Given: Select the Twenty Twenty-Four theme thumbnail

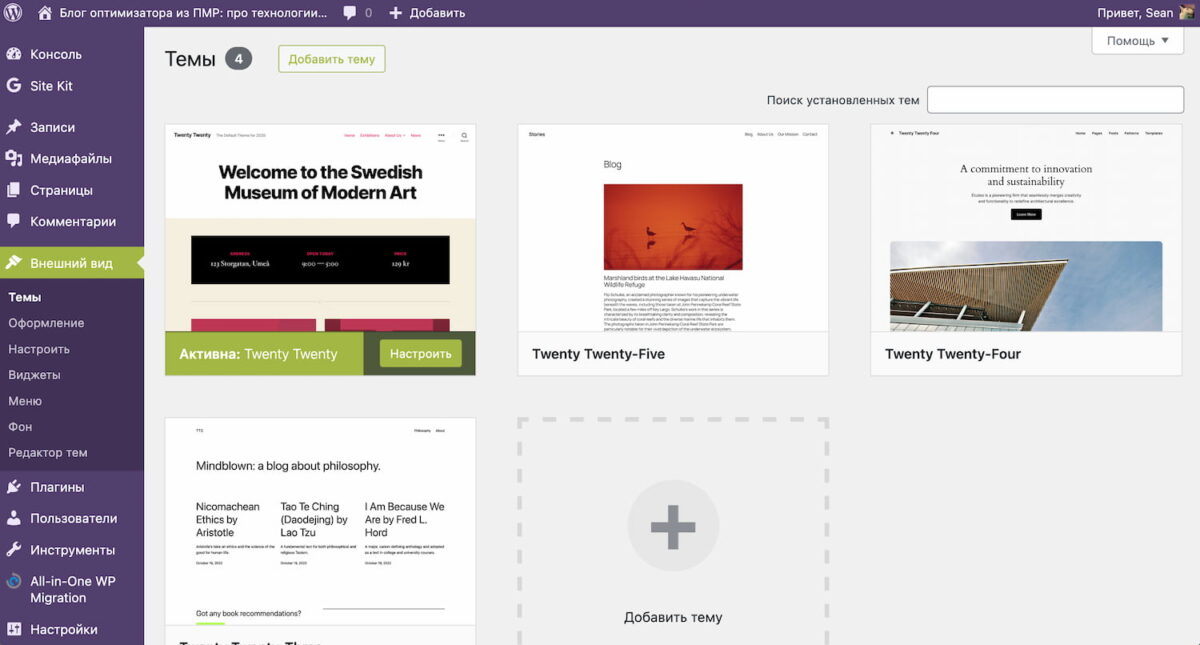Looking at the screenshot, I should [x=1025, y=228].
